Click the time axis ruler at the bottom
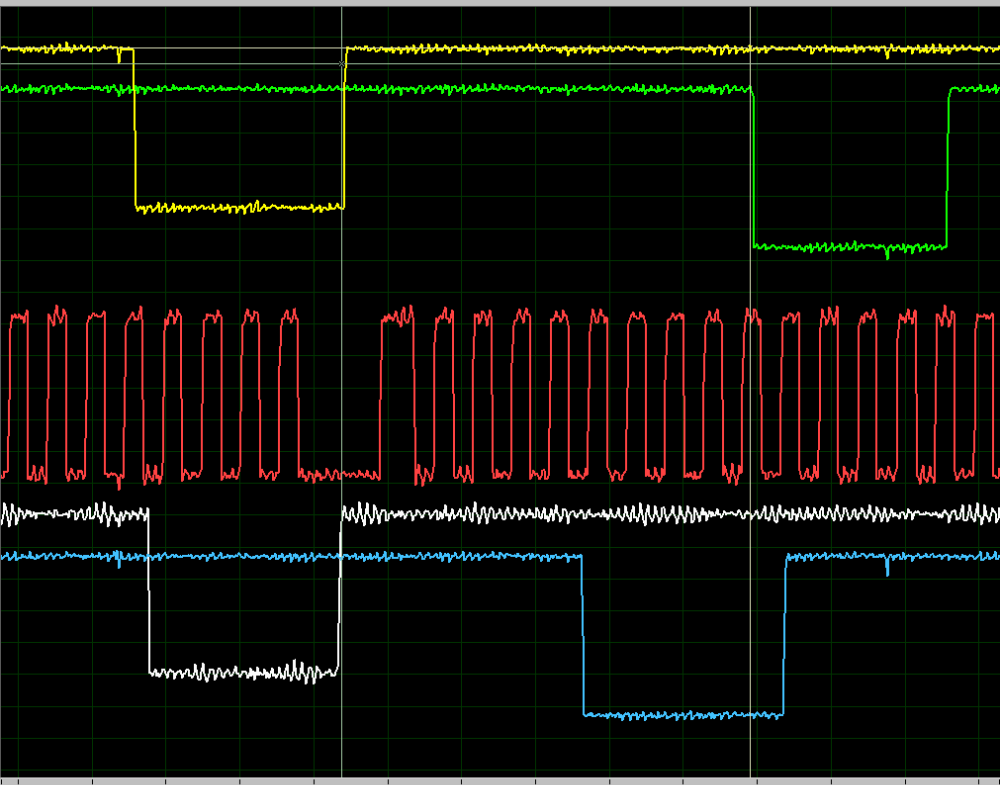 click(500, 780)
